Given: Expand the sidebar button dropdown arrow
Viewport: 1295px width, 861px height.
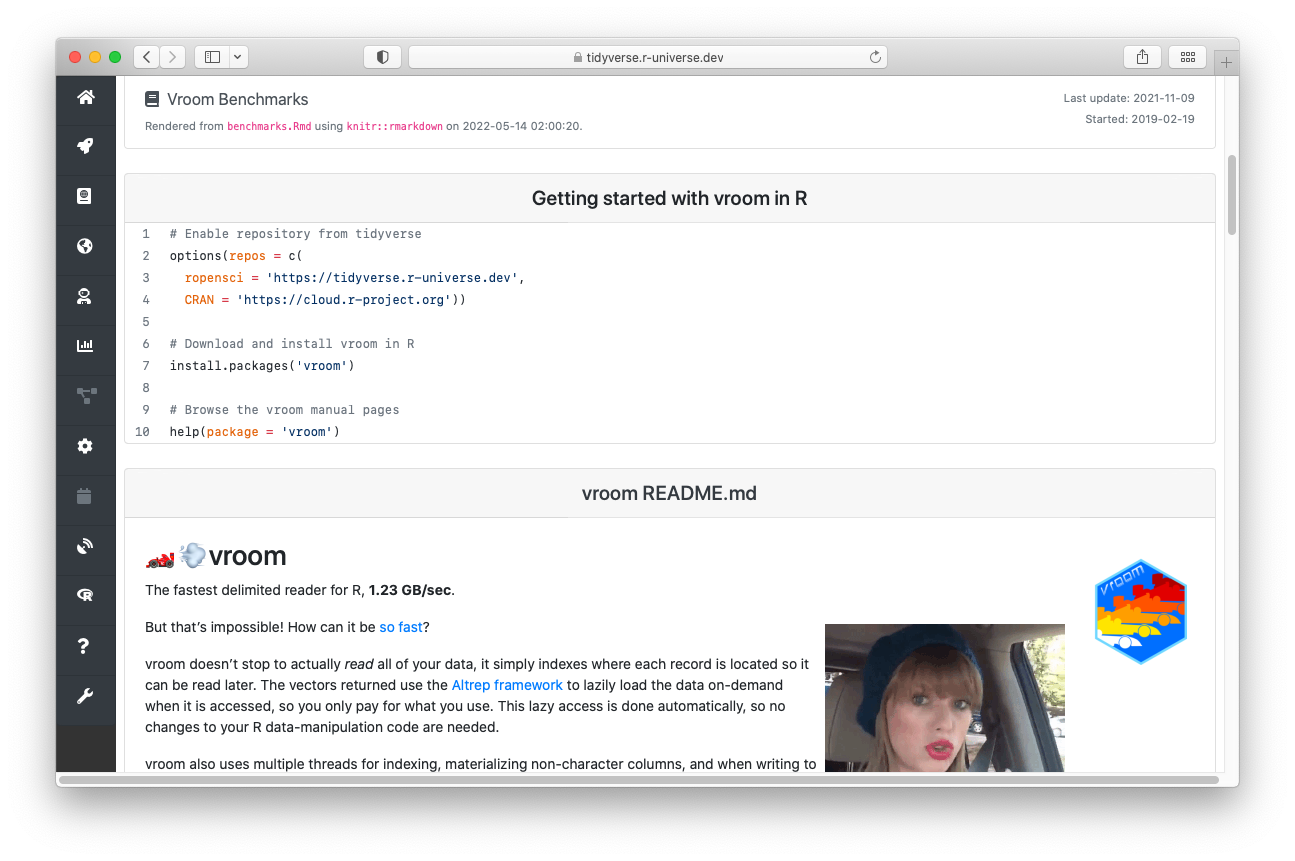Looking at the screenshot, I should (238, 57).
